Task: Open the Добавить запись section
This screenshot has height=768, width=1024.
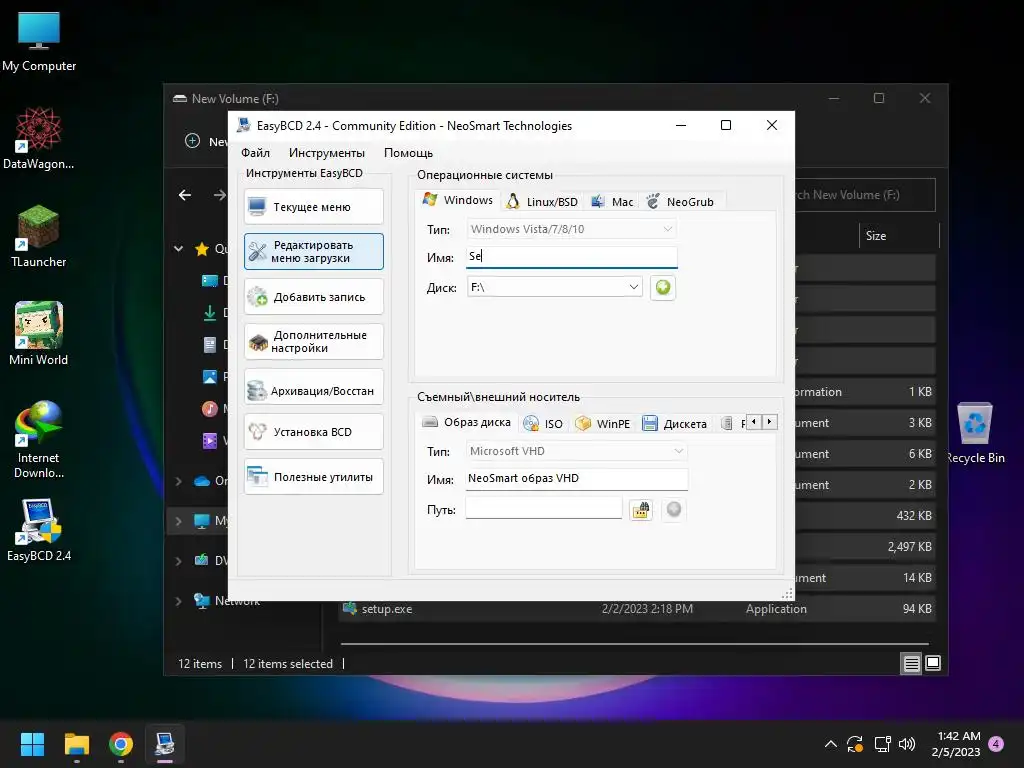Action: (x=313, y=297)
